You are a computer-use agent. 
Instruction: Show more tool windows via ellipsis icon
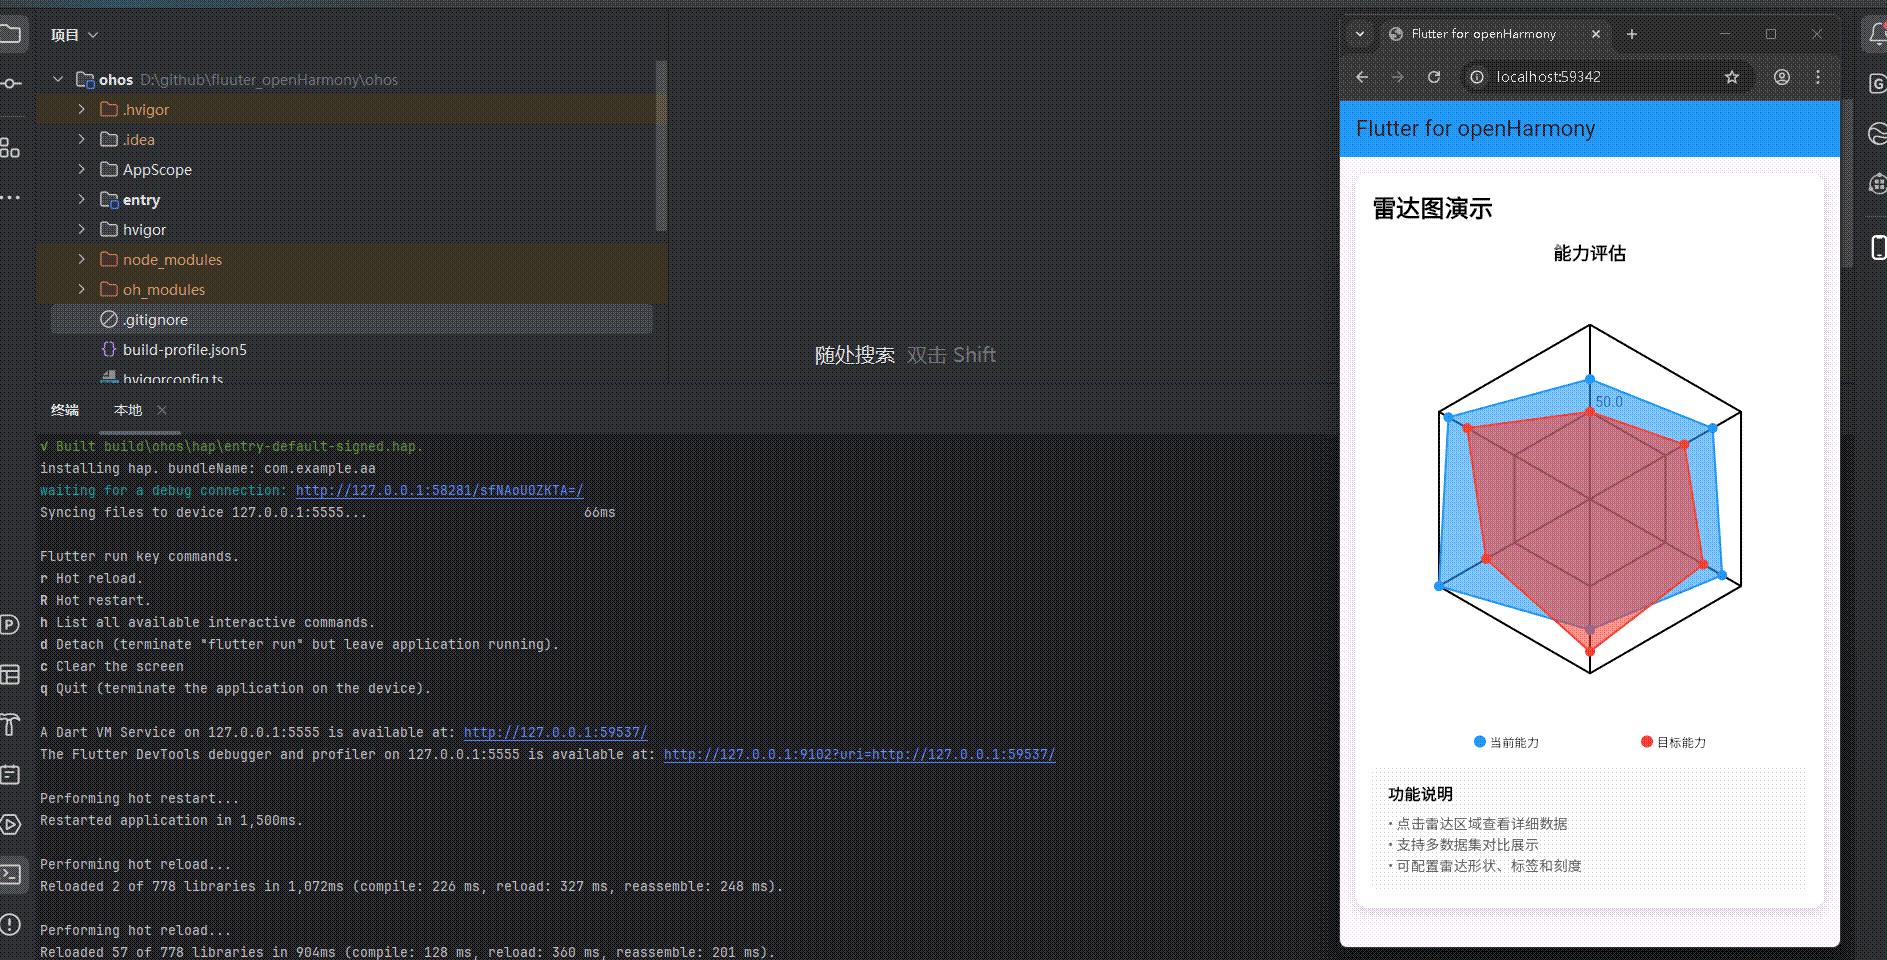[x=10, y=198]
